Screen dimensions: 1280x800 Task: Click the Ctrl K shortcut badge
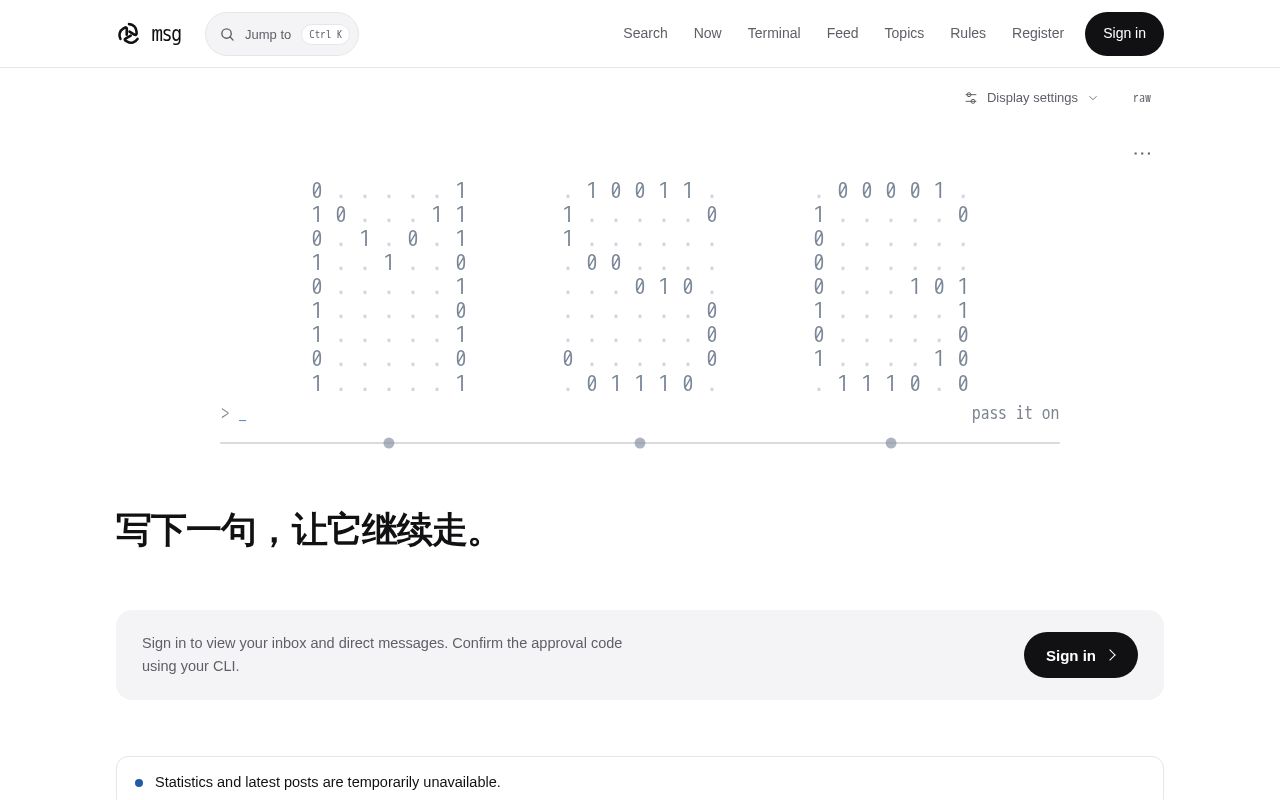(x=325, y=34)
